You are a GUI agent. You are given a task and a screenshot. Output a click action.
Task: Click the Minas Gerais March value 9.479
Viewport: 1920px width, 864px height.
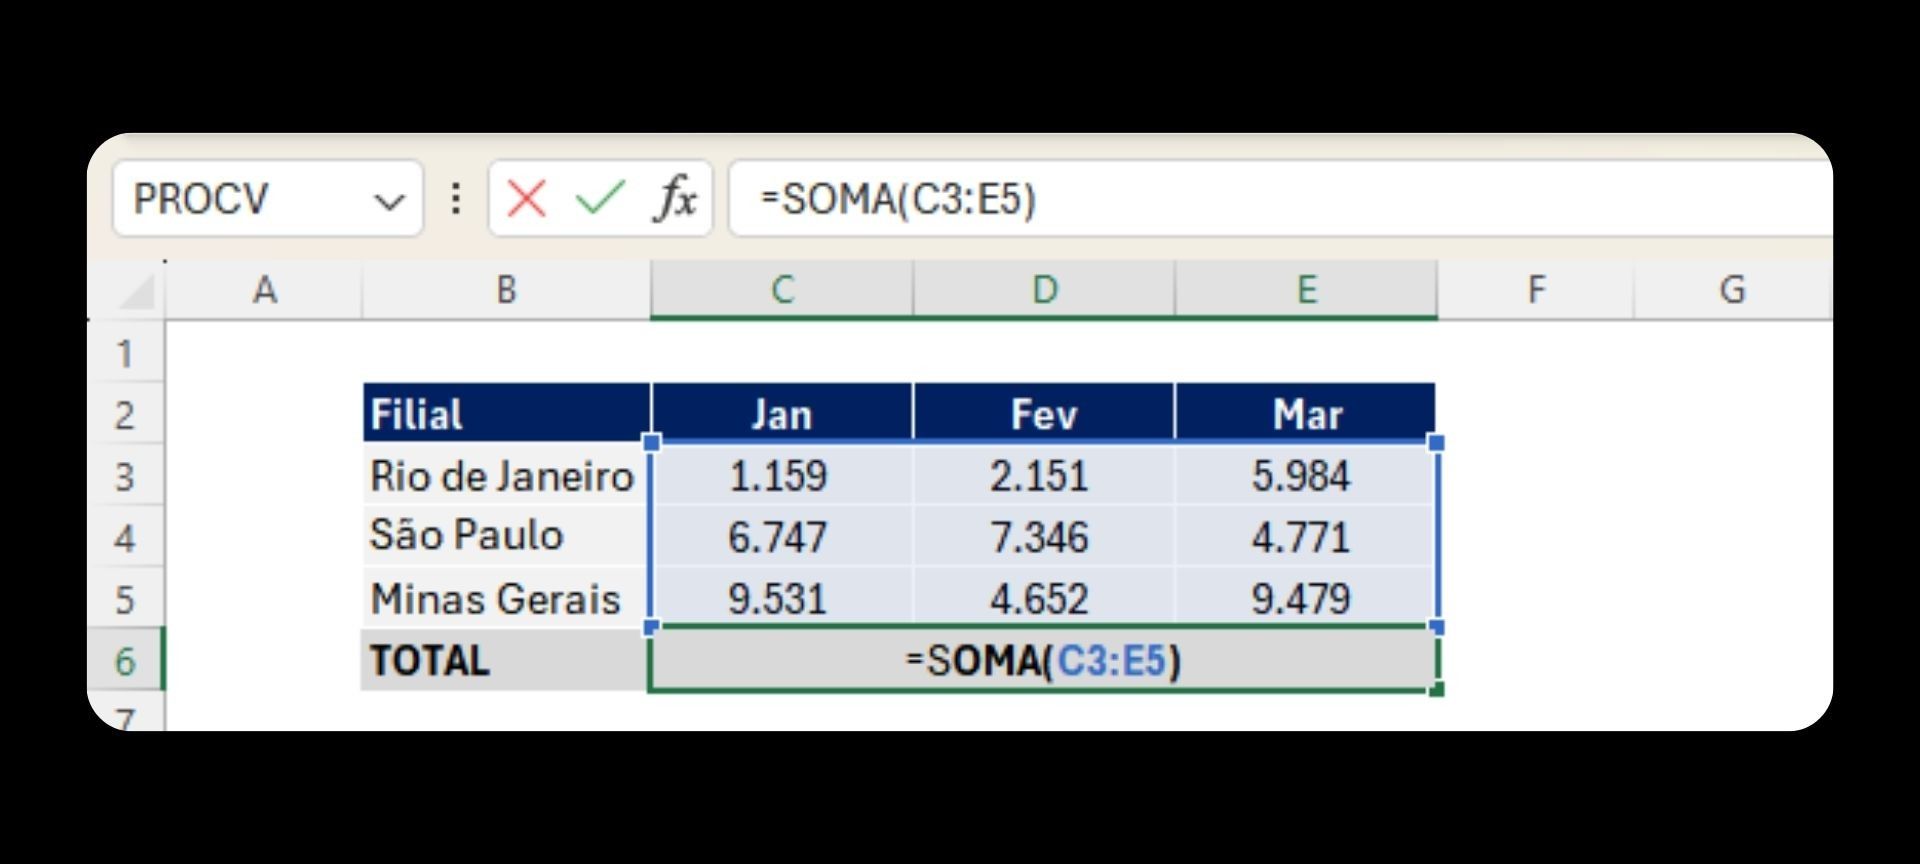click(1301, 599)
